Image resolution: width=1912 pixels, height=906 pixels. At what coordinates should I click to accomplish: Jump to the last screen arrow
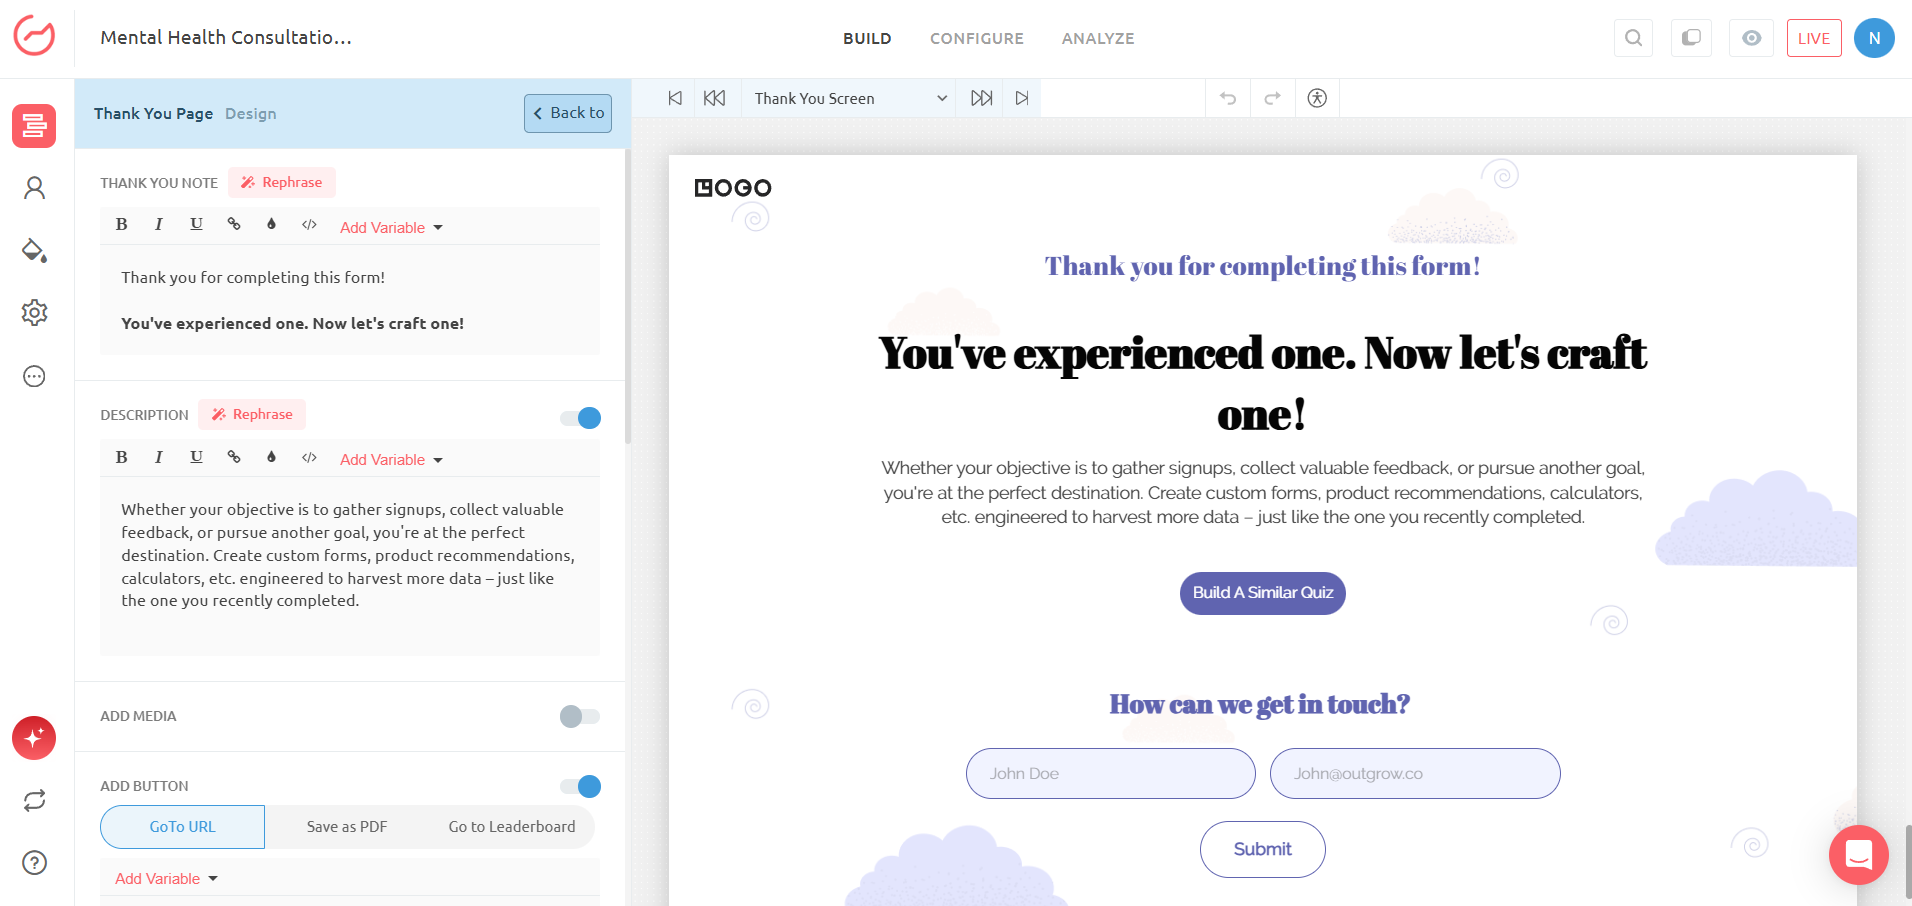1021,98
